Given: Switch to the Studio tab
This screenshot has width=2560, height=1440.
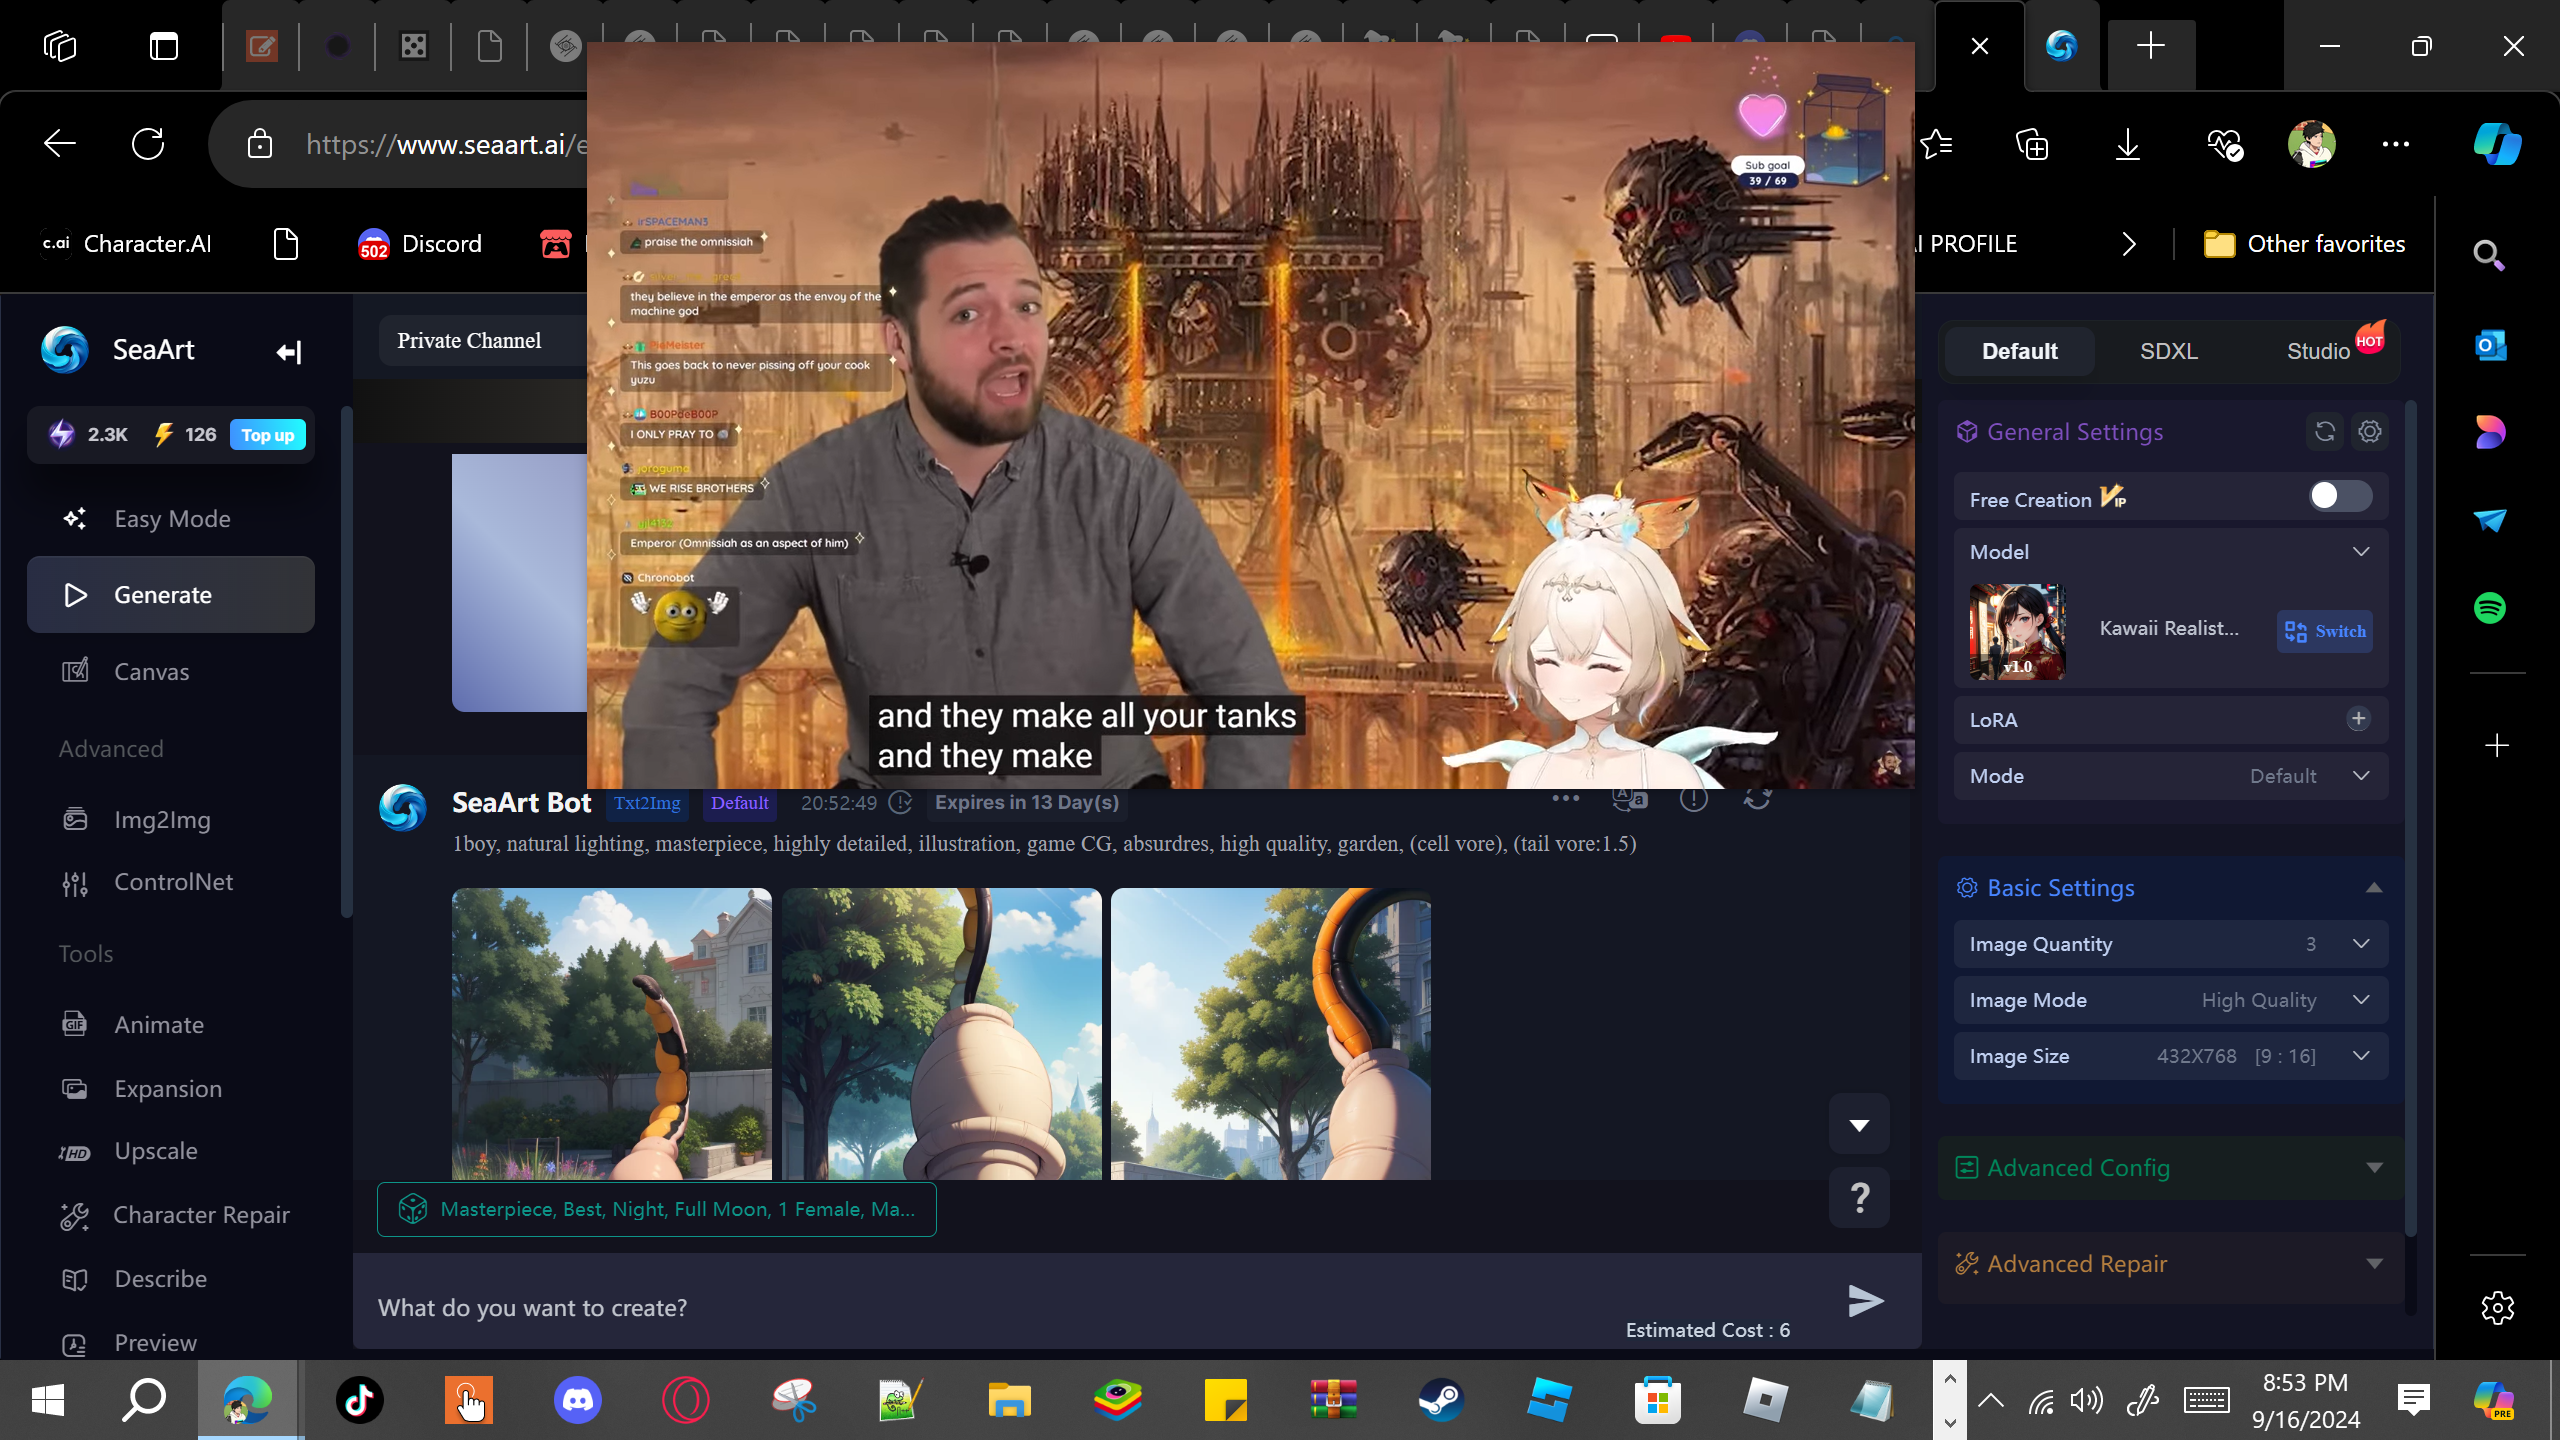Looking at the screenshot, I should coord(2319,351).
